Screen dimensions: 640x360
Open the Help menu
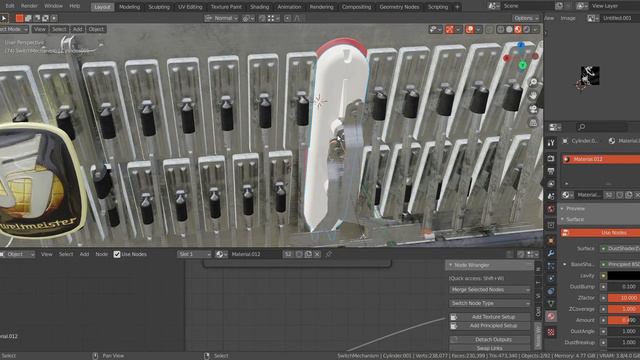[75, 6]
